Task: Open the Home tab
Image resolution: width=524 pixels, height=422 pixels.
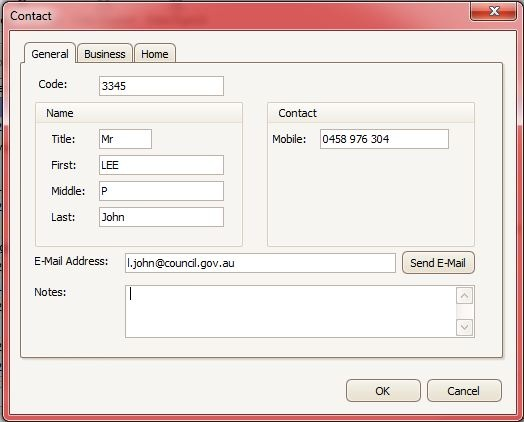Action: [x=155, y=53]
